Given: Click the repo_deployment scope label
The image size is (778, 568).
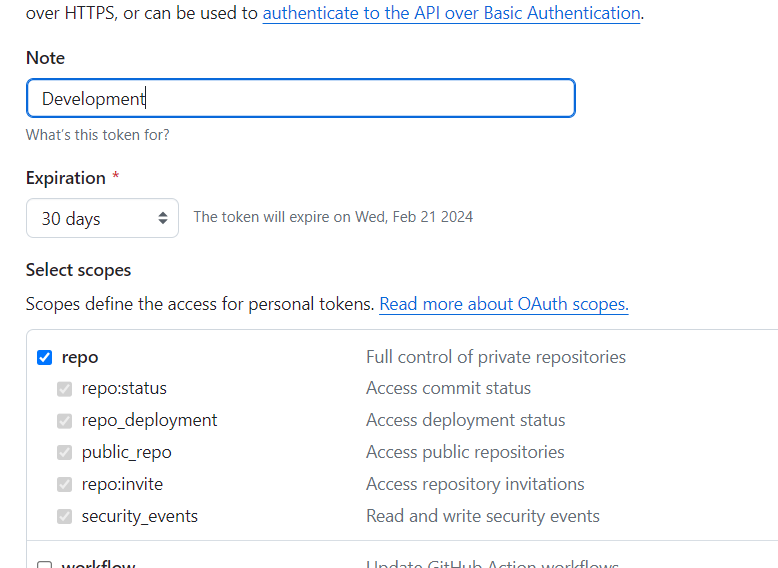Looking at the screenshot, I should pyautogui.click(x=149, y=420).
